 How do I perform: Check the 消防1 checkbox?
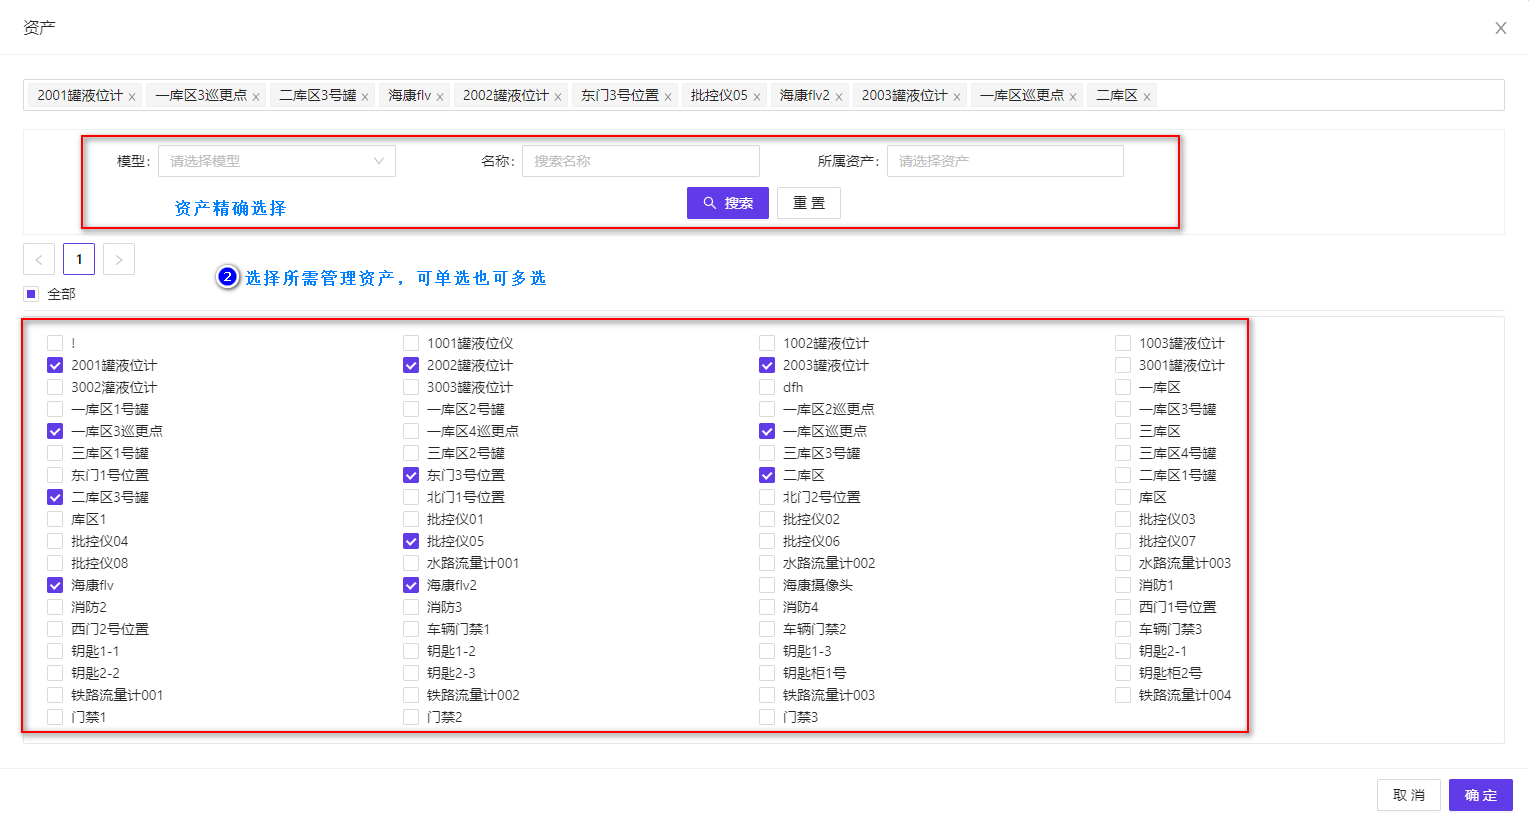click(1123, 585)
